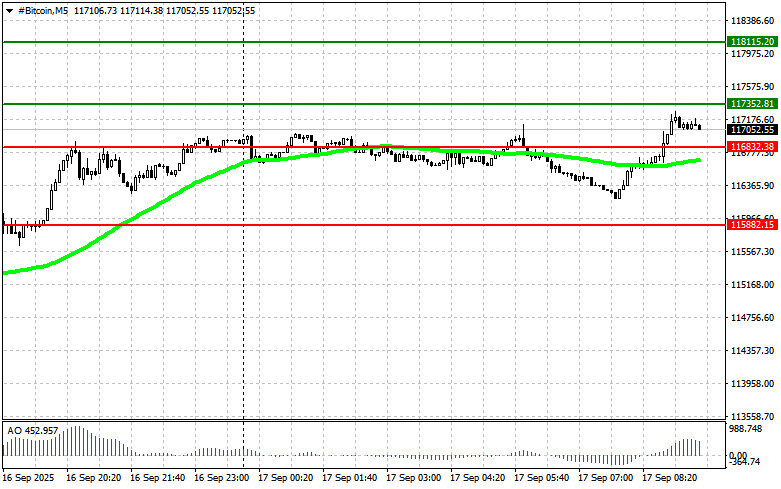Click the 17 Sep 08:20 time label
This screenshot has height=489, width=781.
671,479
